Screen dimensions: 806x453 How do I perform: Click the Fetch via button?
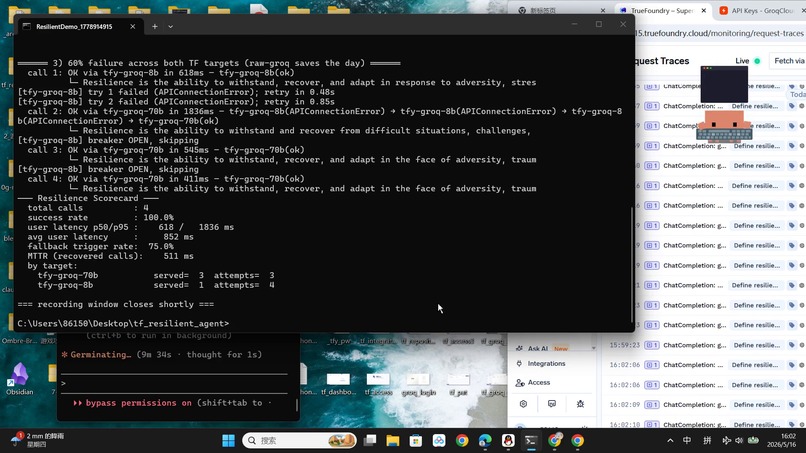coord(787,61)
